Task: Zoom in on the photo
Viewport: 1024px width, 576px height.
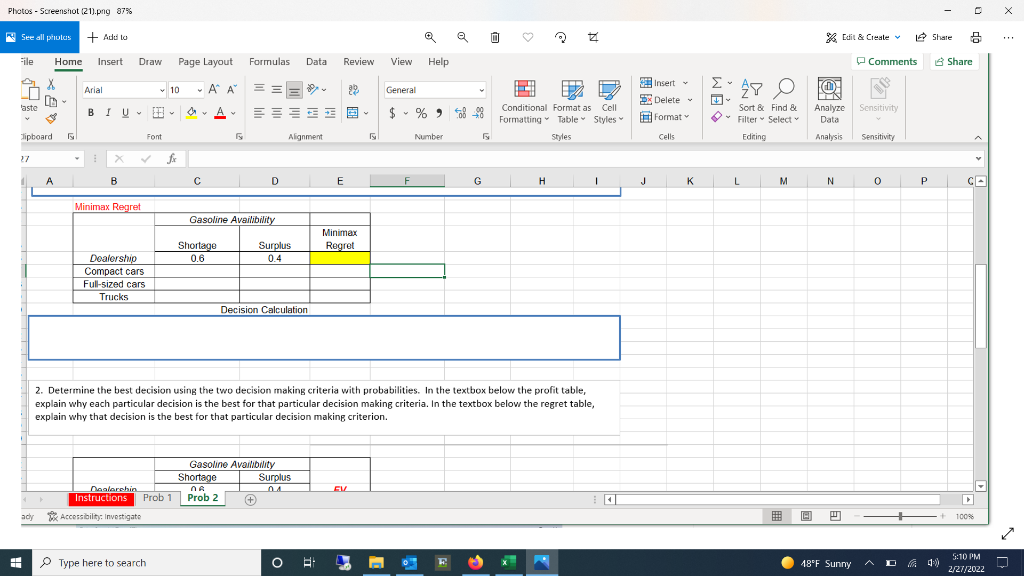Action: tap(429, 37)
